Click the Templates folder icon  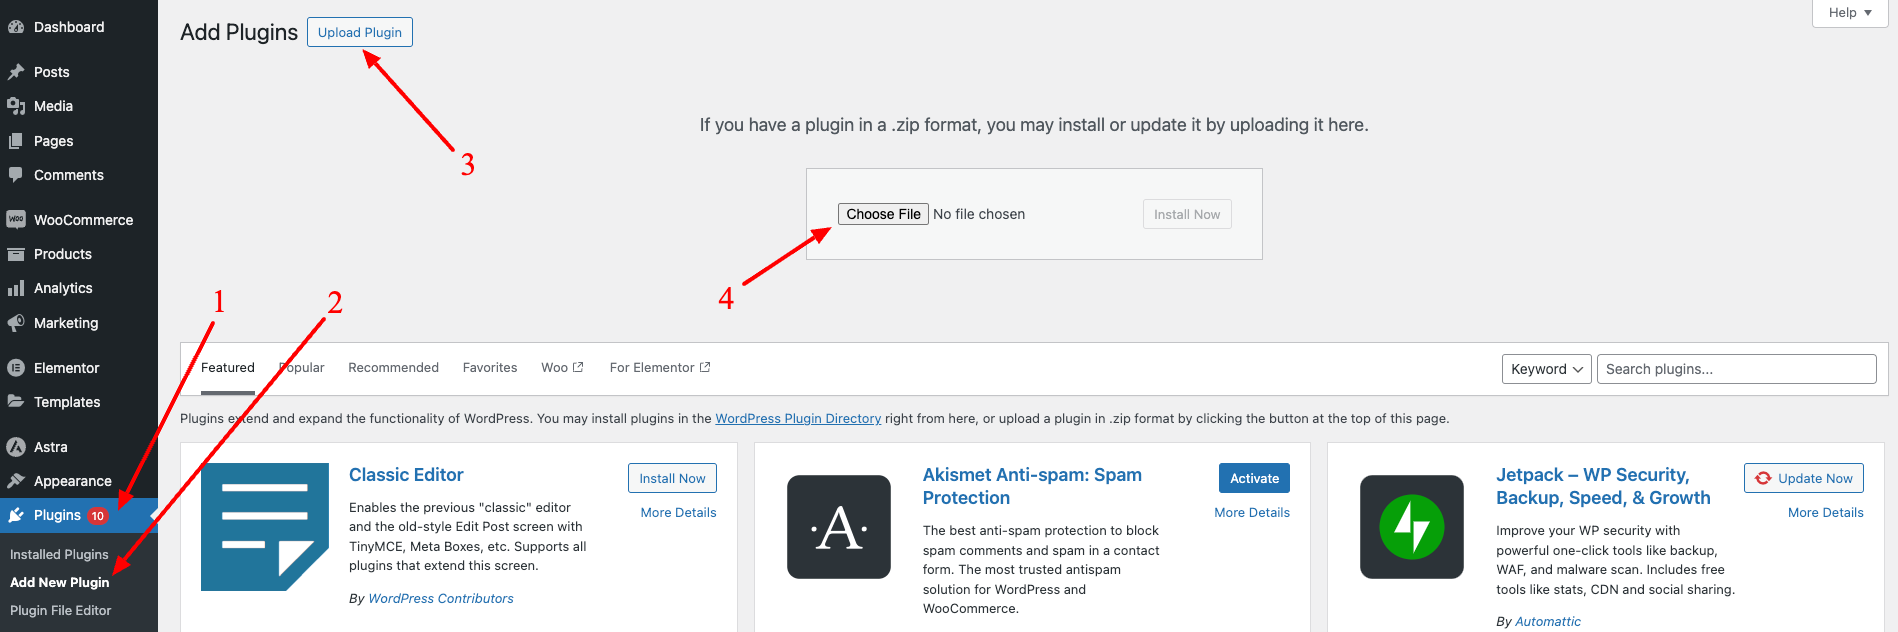[x=16, y=402]
